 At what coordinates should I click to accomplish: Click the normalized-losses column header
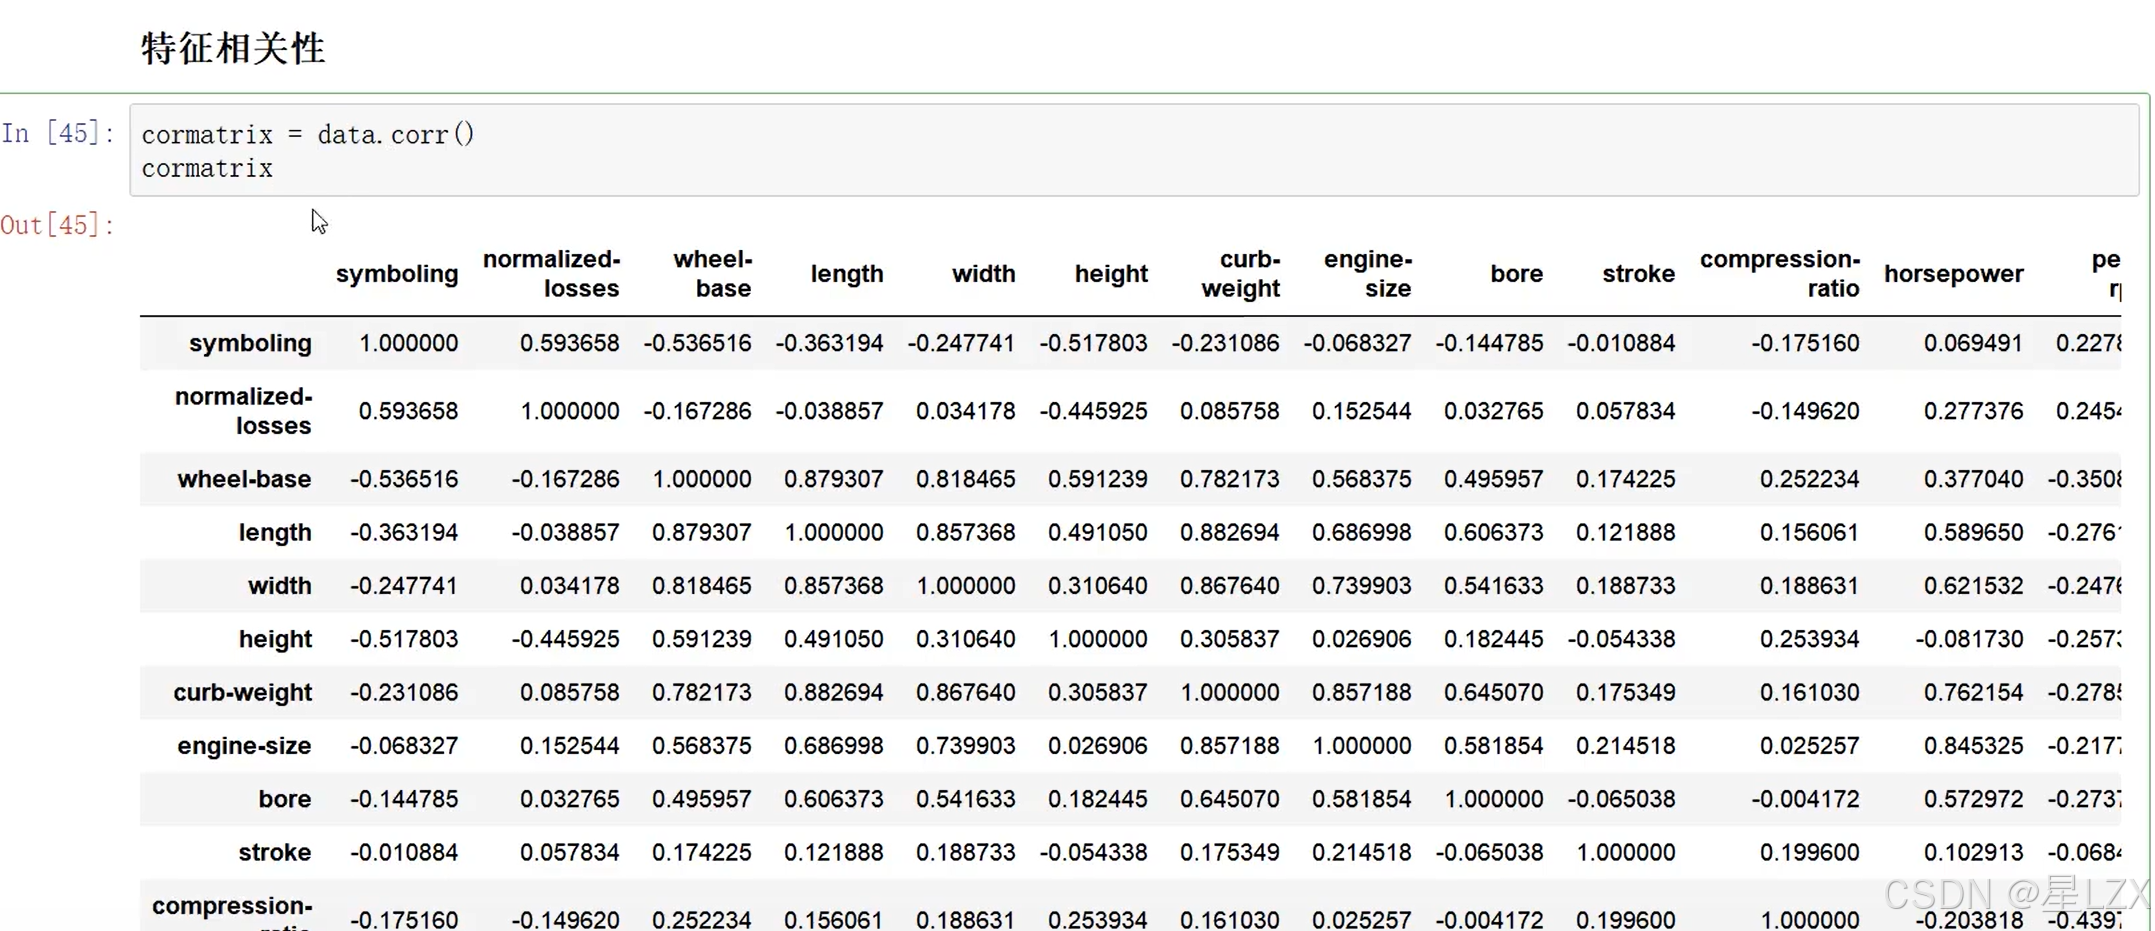551,274
